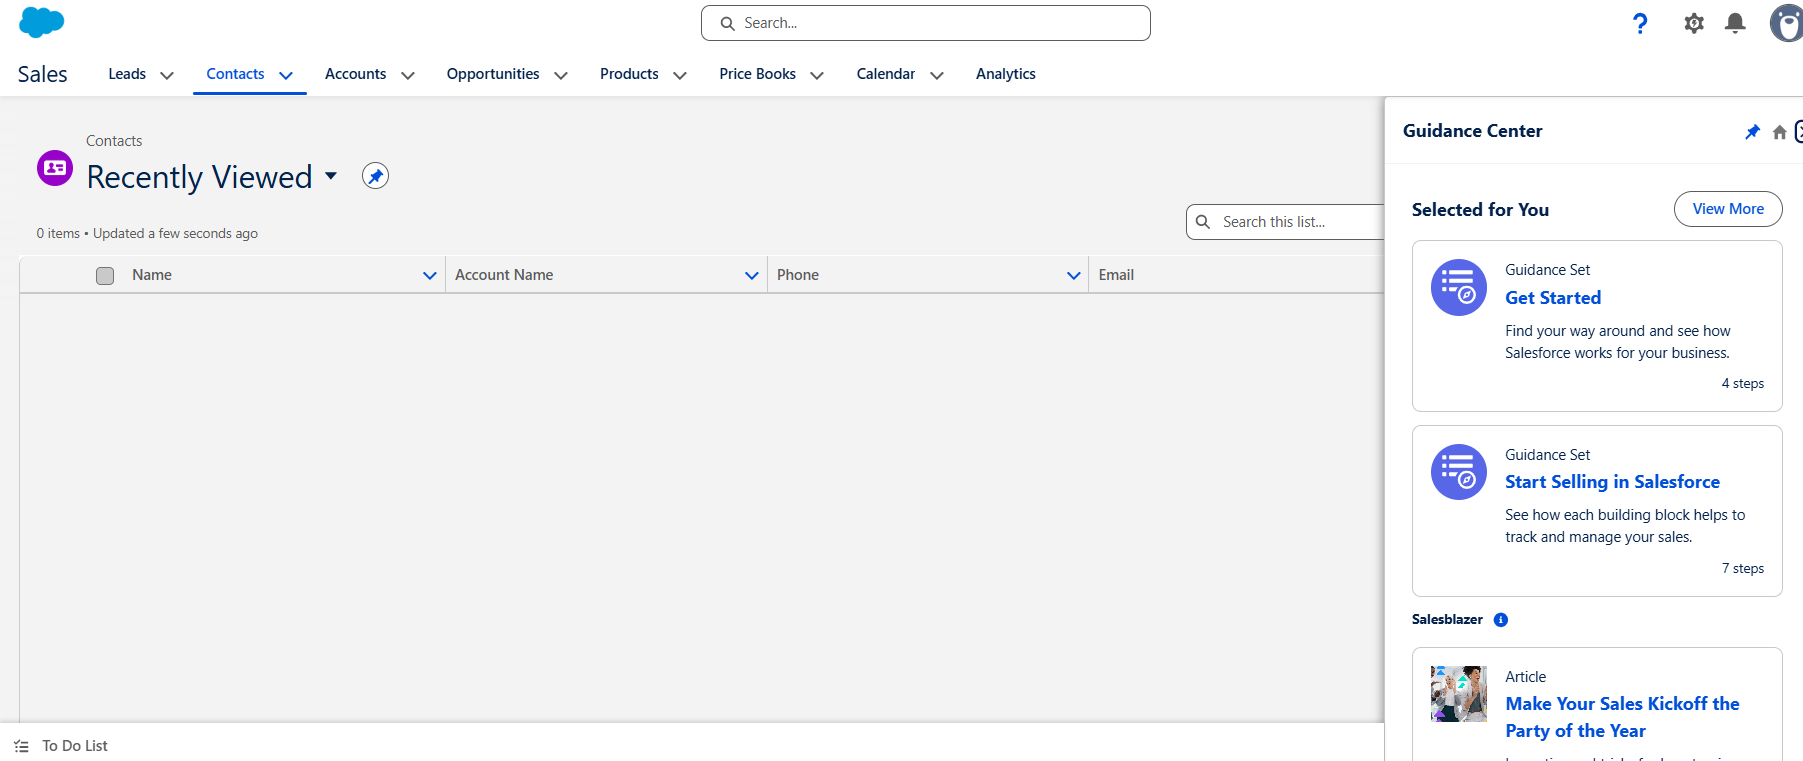Viewport: 1803px width, 761px height.
Task: Click the Sales app name
Action: pyautogui.click(x=43, y=74)
